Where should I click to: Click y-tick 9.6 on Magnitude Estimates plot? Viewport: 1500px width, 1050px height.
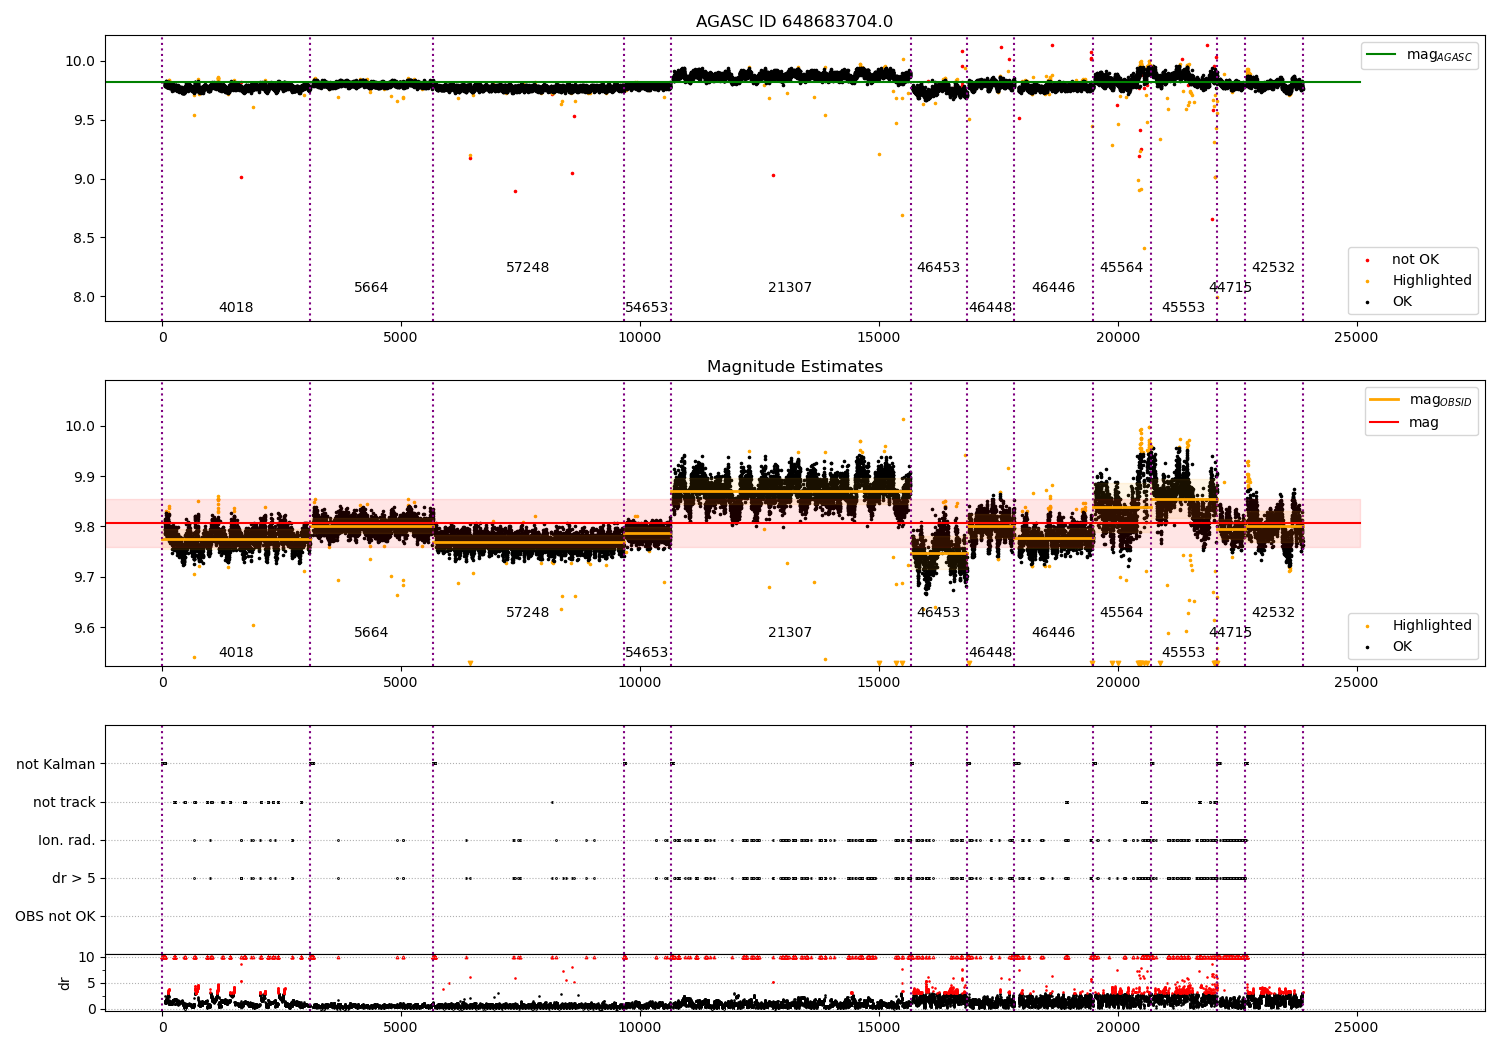pyautogui.click(x=84, y=629)
